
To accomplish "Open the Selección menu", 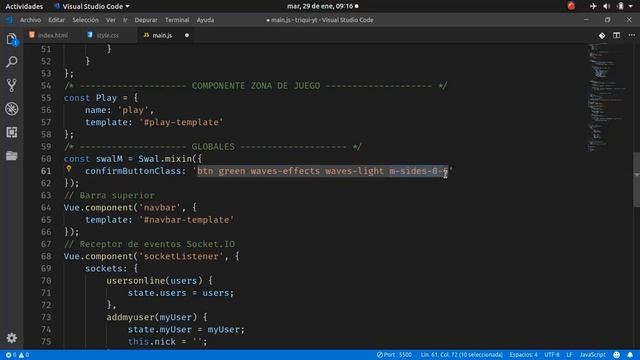I will click(x=85, y=20).
